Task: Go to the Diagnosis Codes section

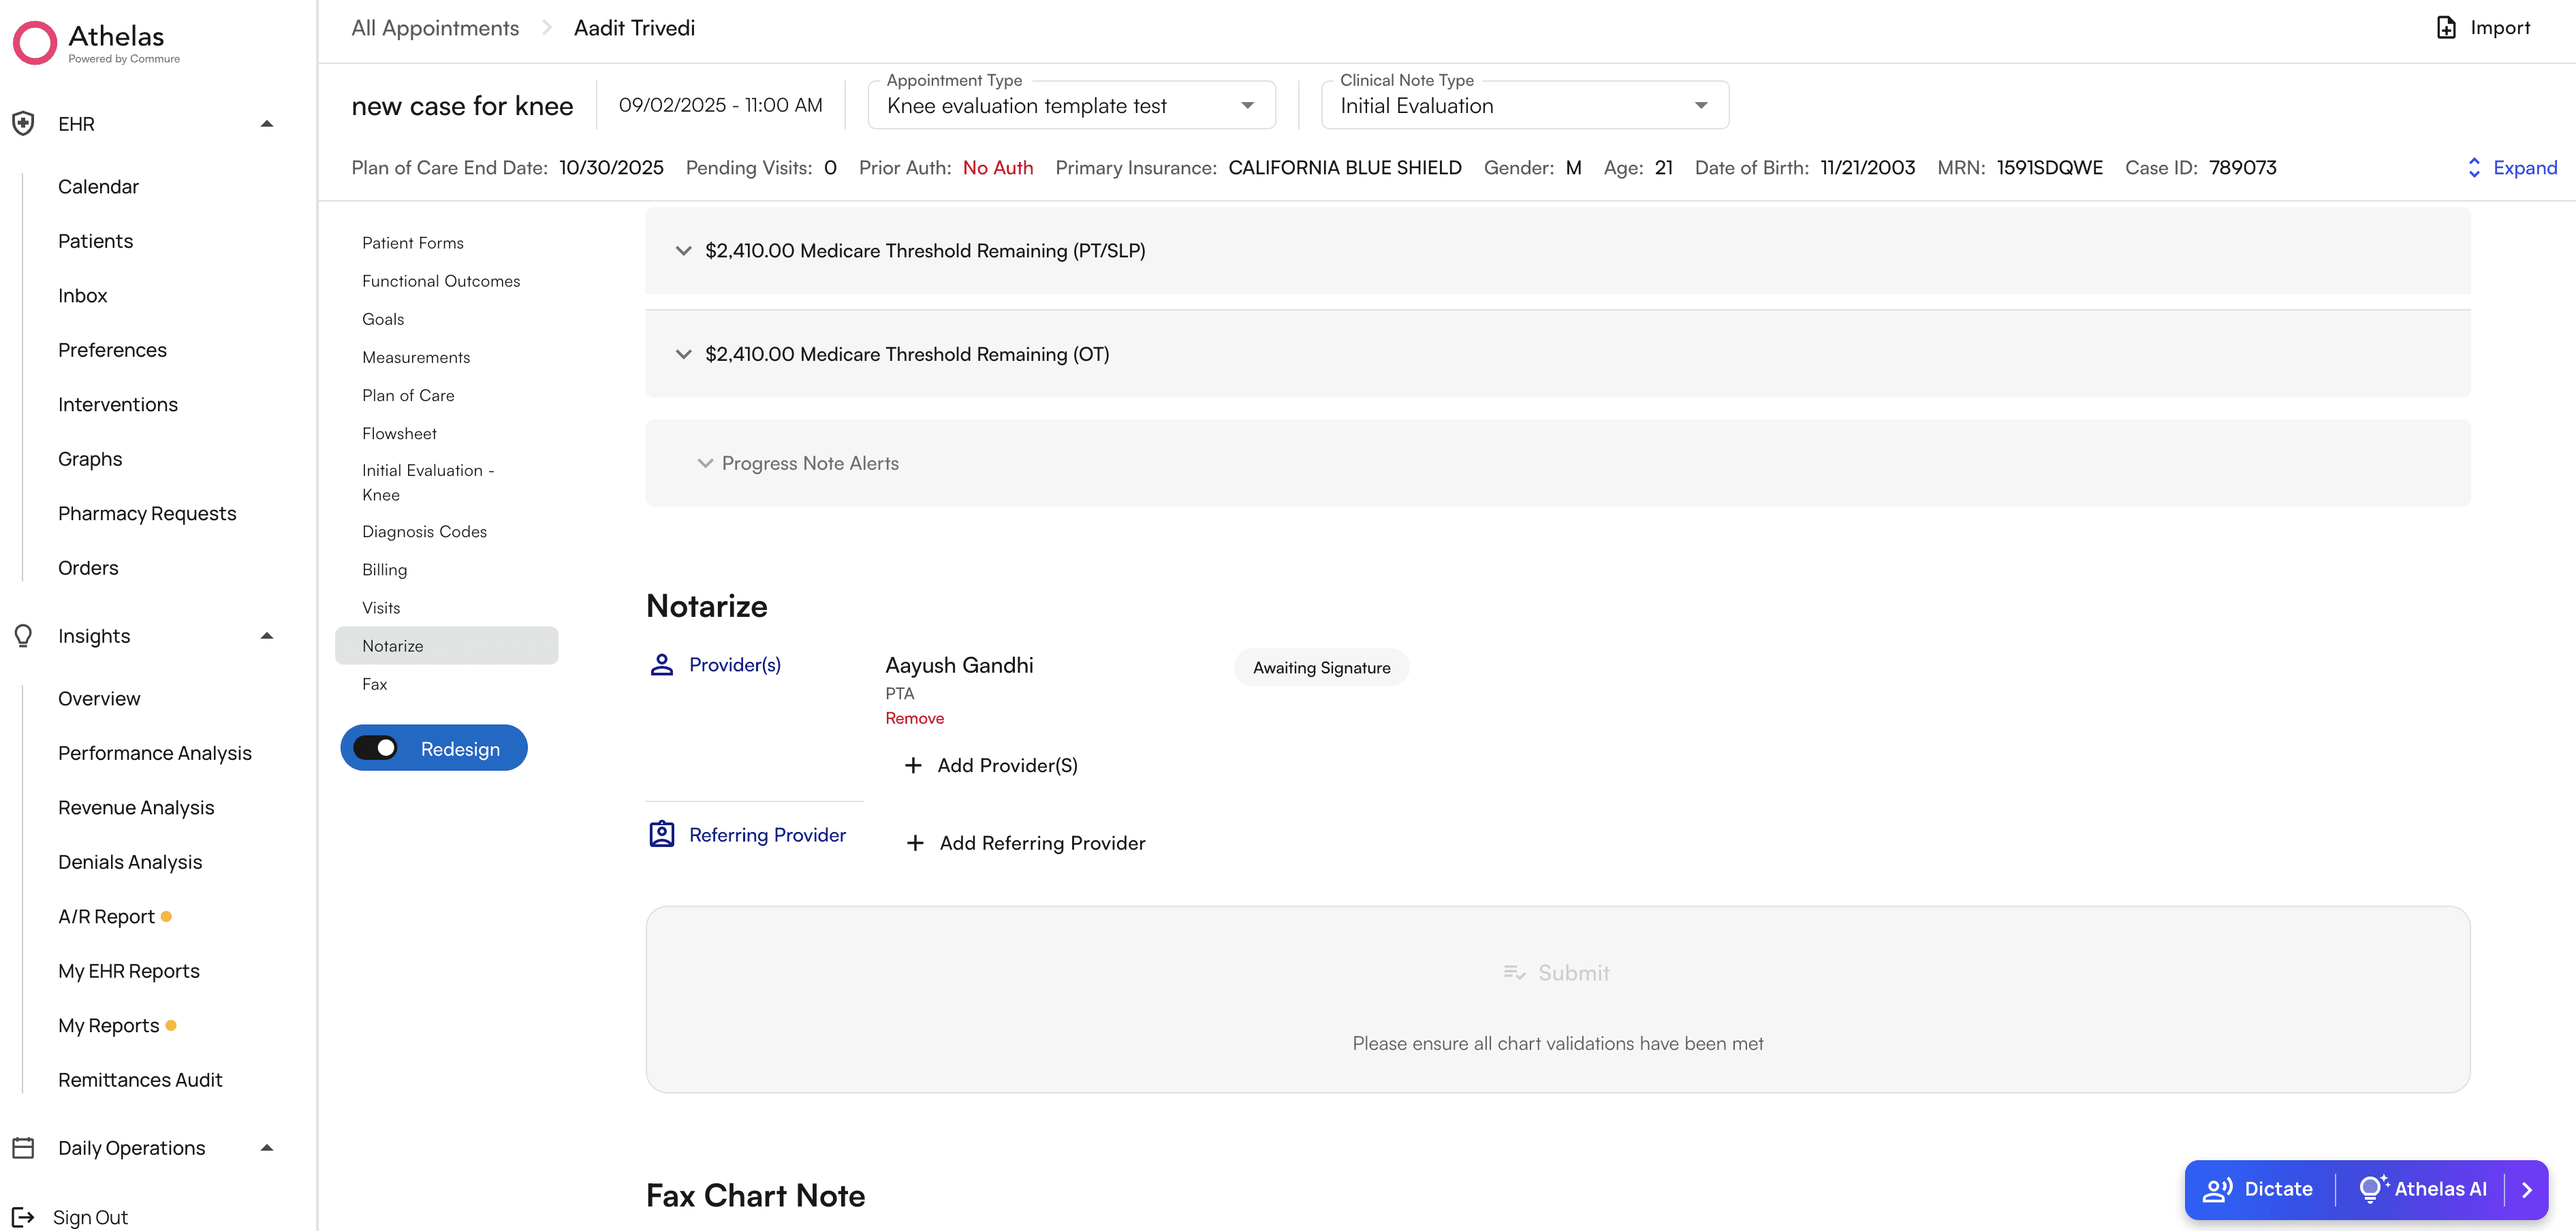Action: [x=424, y=531]
